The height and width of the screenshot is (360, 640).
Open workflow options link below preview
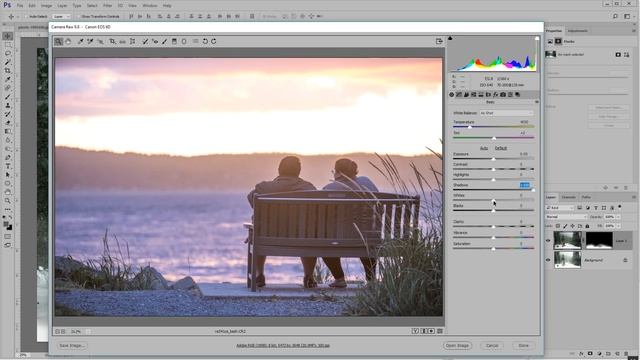[x=283, y=346]
